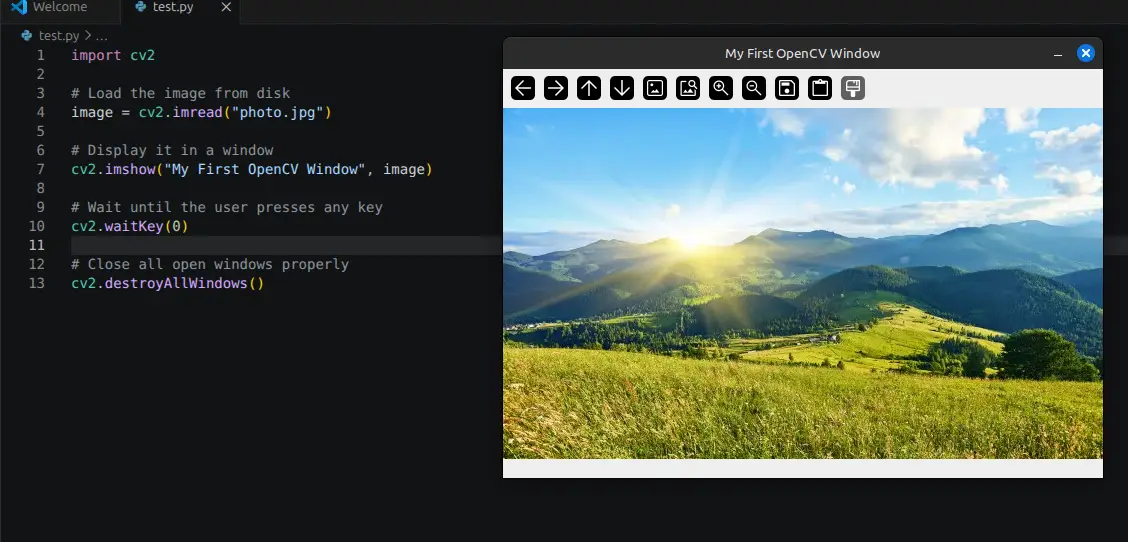
Task: Click the comment "# Display it in a window"
Action: 172,150
